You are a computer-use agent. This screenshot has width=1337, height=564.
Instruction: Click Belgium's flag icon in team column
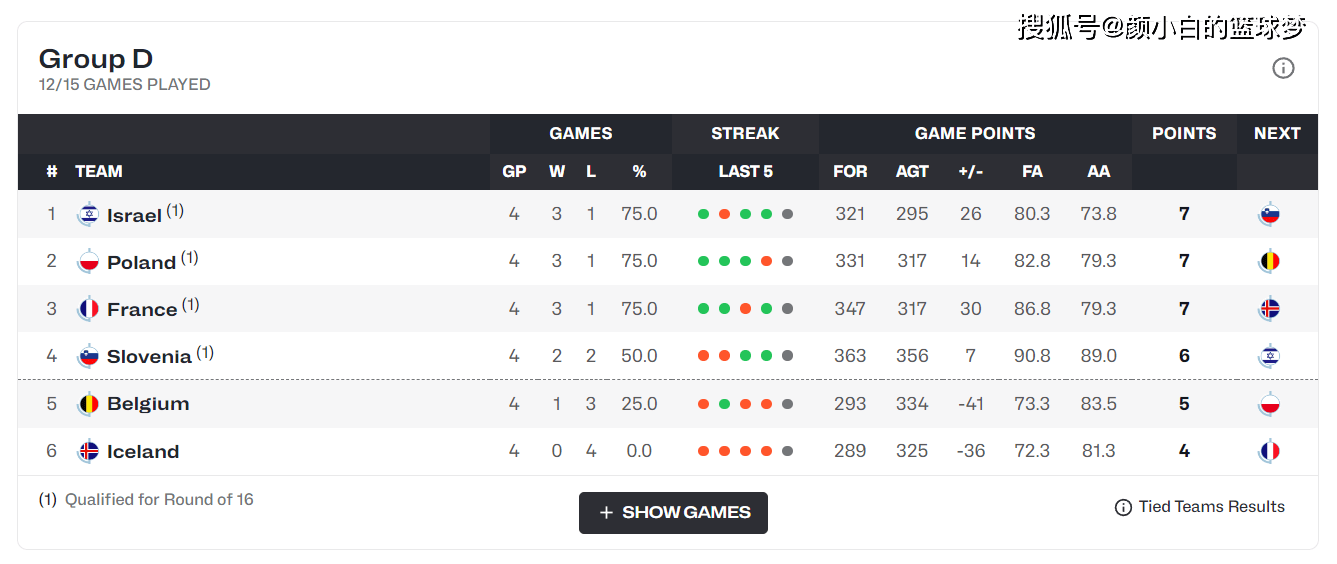(x=88, y=404)
